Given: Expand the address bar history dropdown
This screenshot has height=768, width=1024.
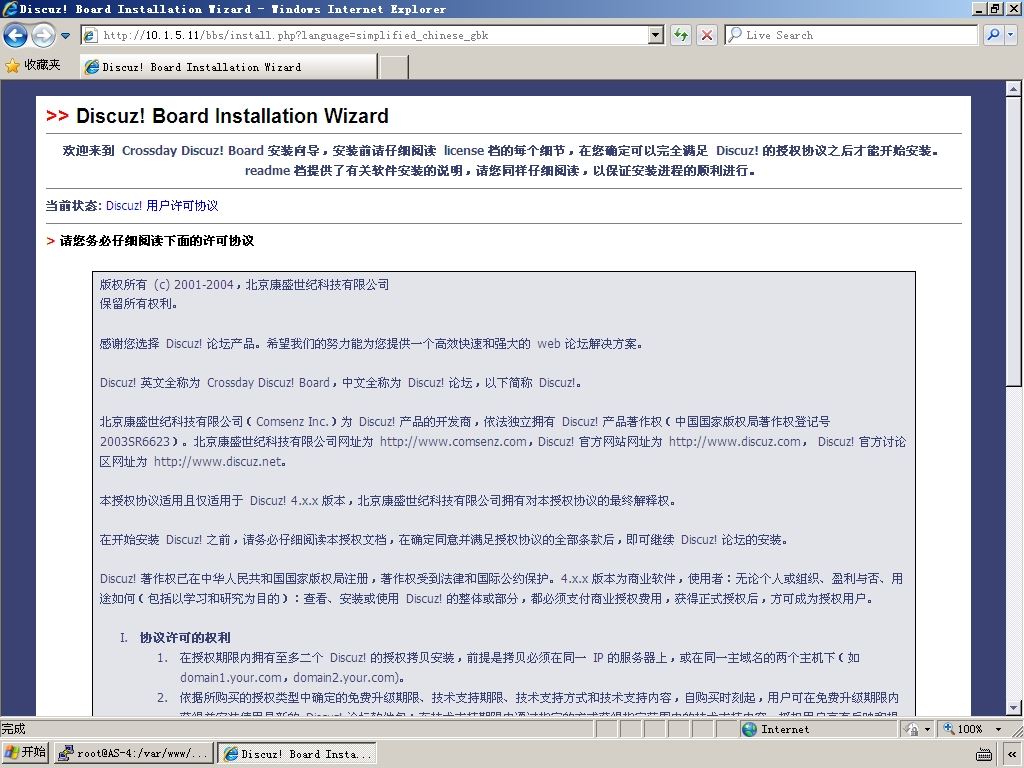Looking at the screenshot, I should (656, 35).
